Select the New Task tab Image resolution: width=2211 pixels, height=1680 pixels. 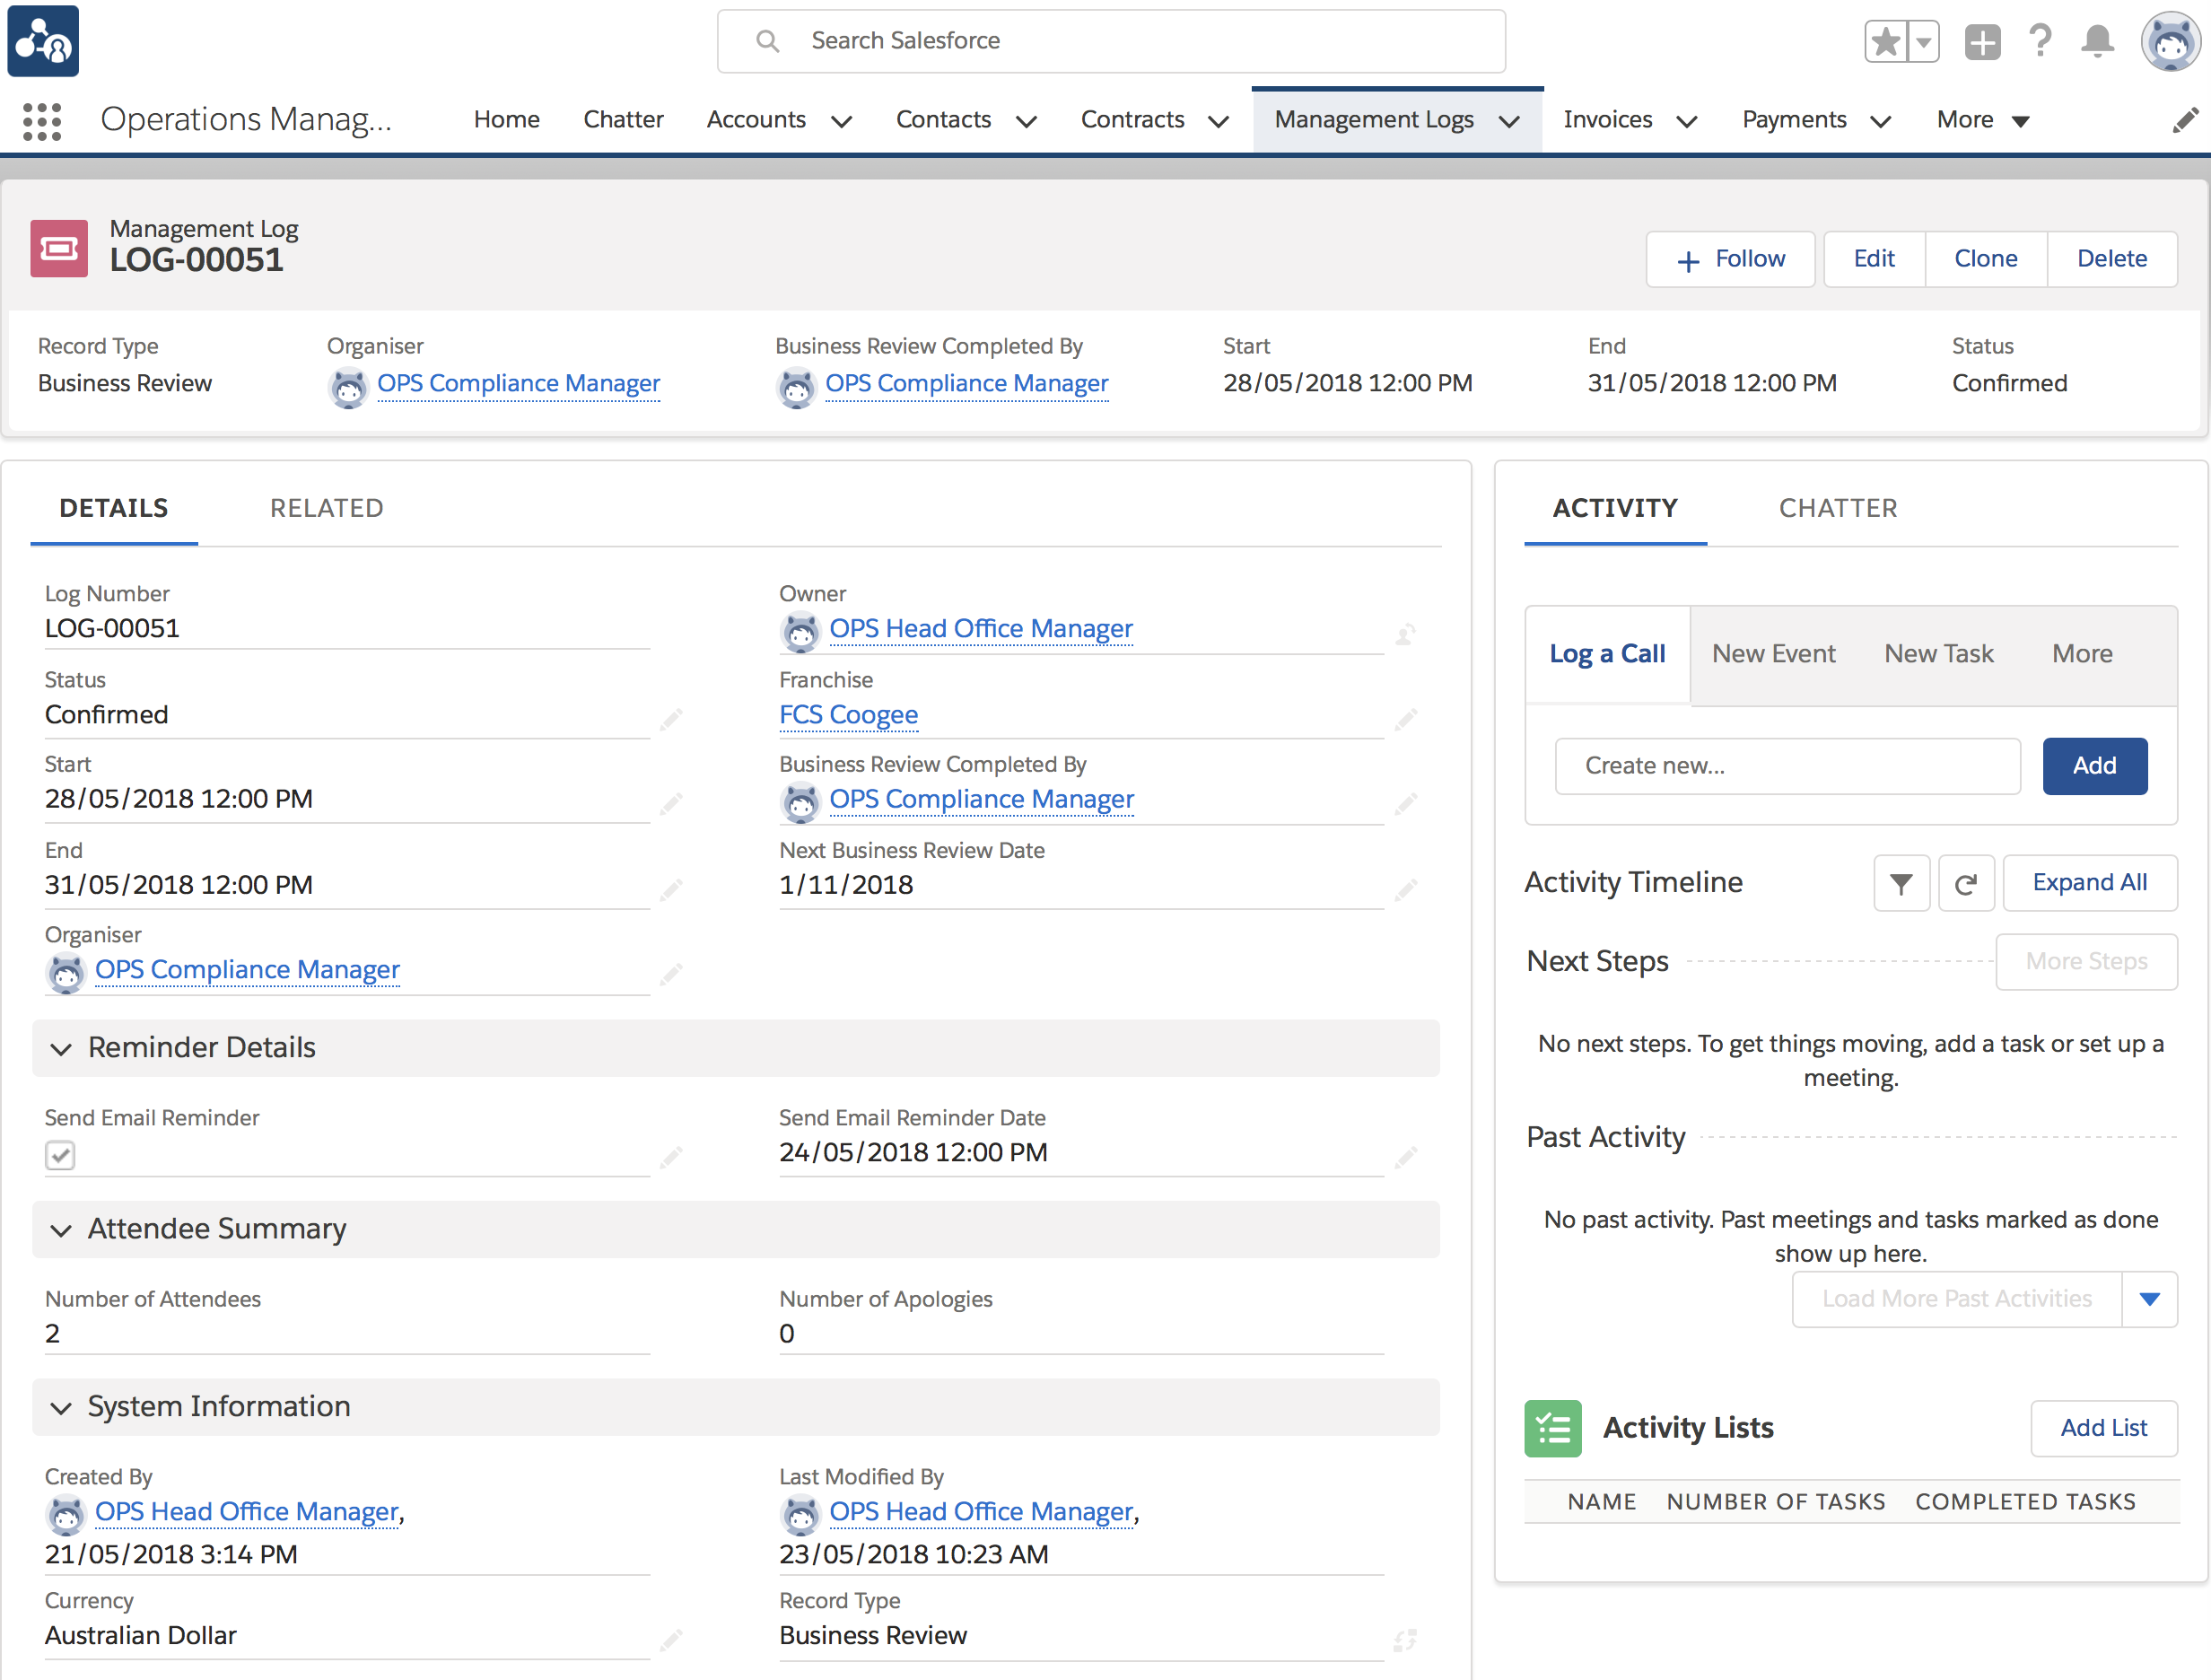(x=1938, y=654)
